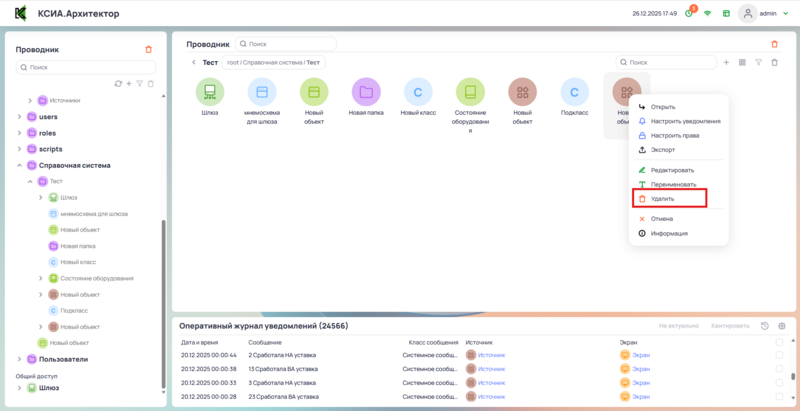Open the admin user dropdown
The width and height of the screenshot is (800, 411).
coord(764,14)
